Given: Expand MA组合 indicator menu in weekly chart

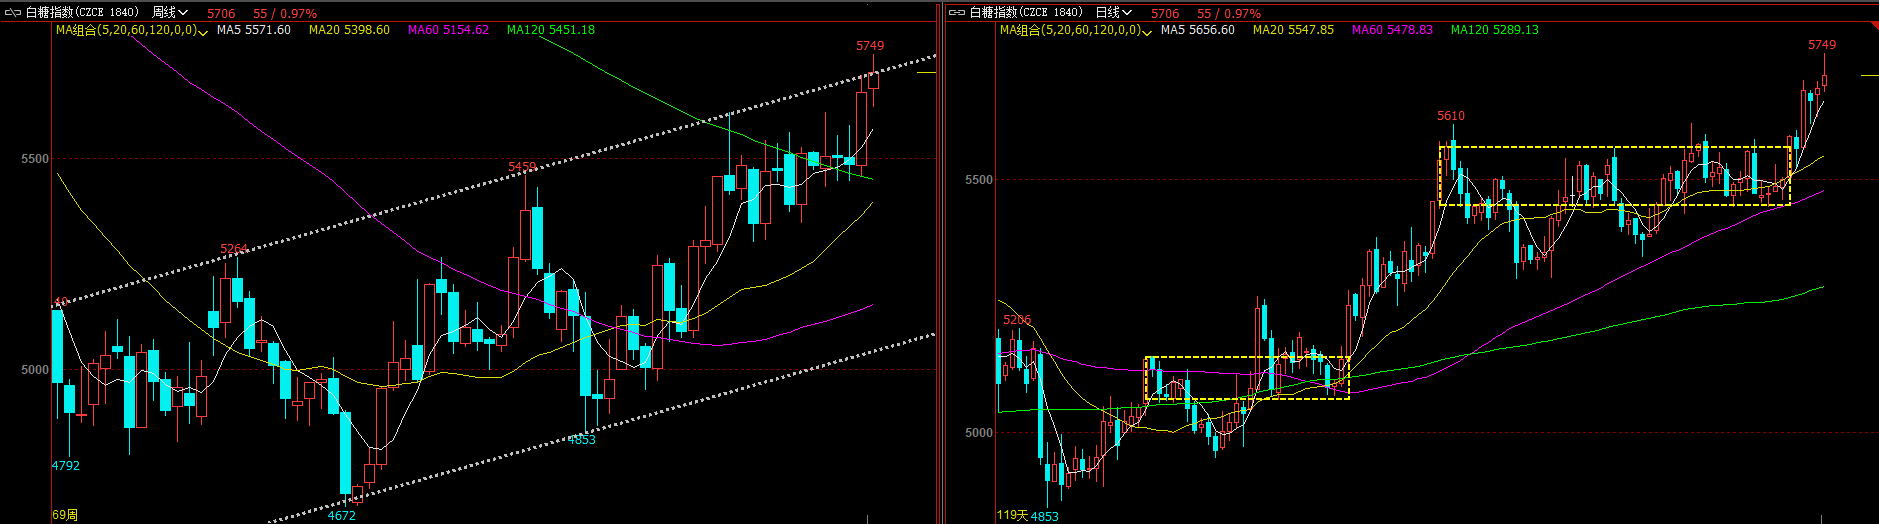Looking at the screenshot, I should 203,32.
